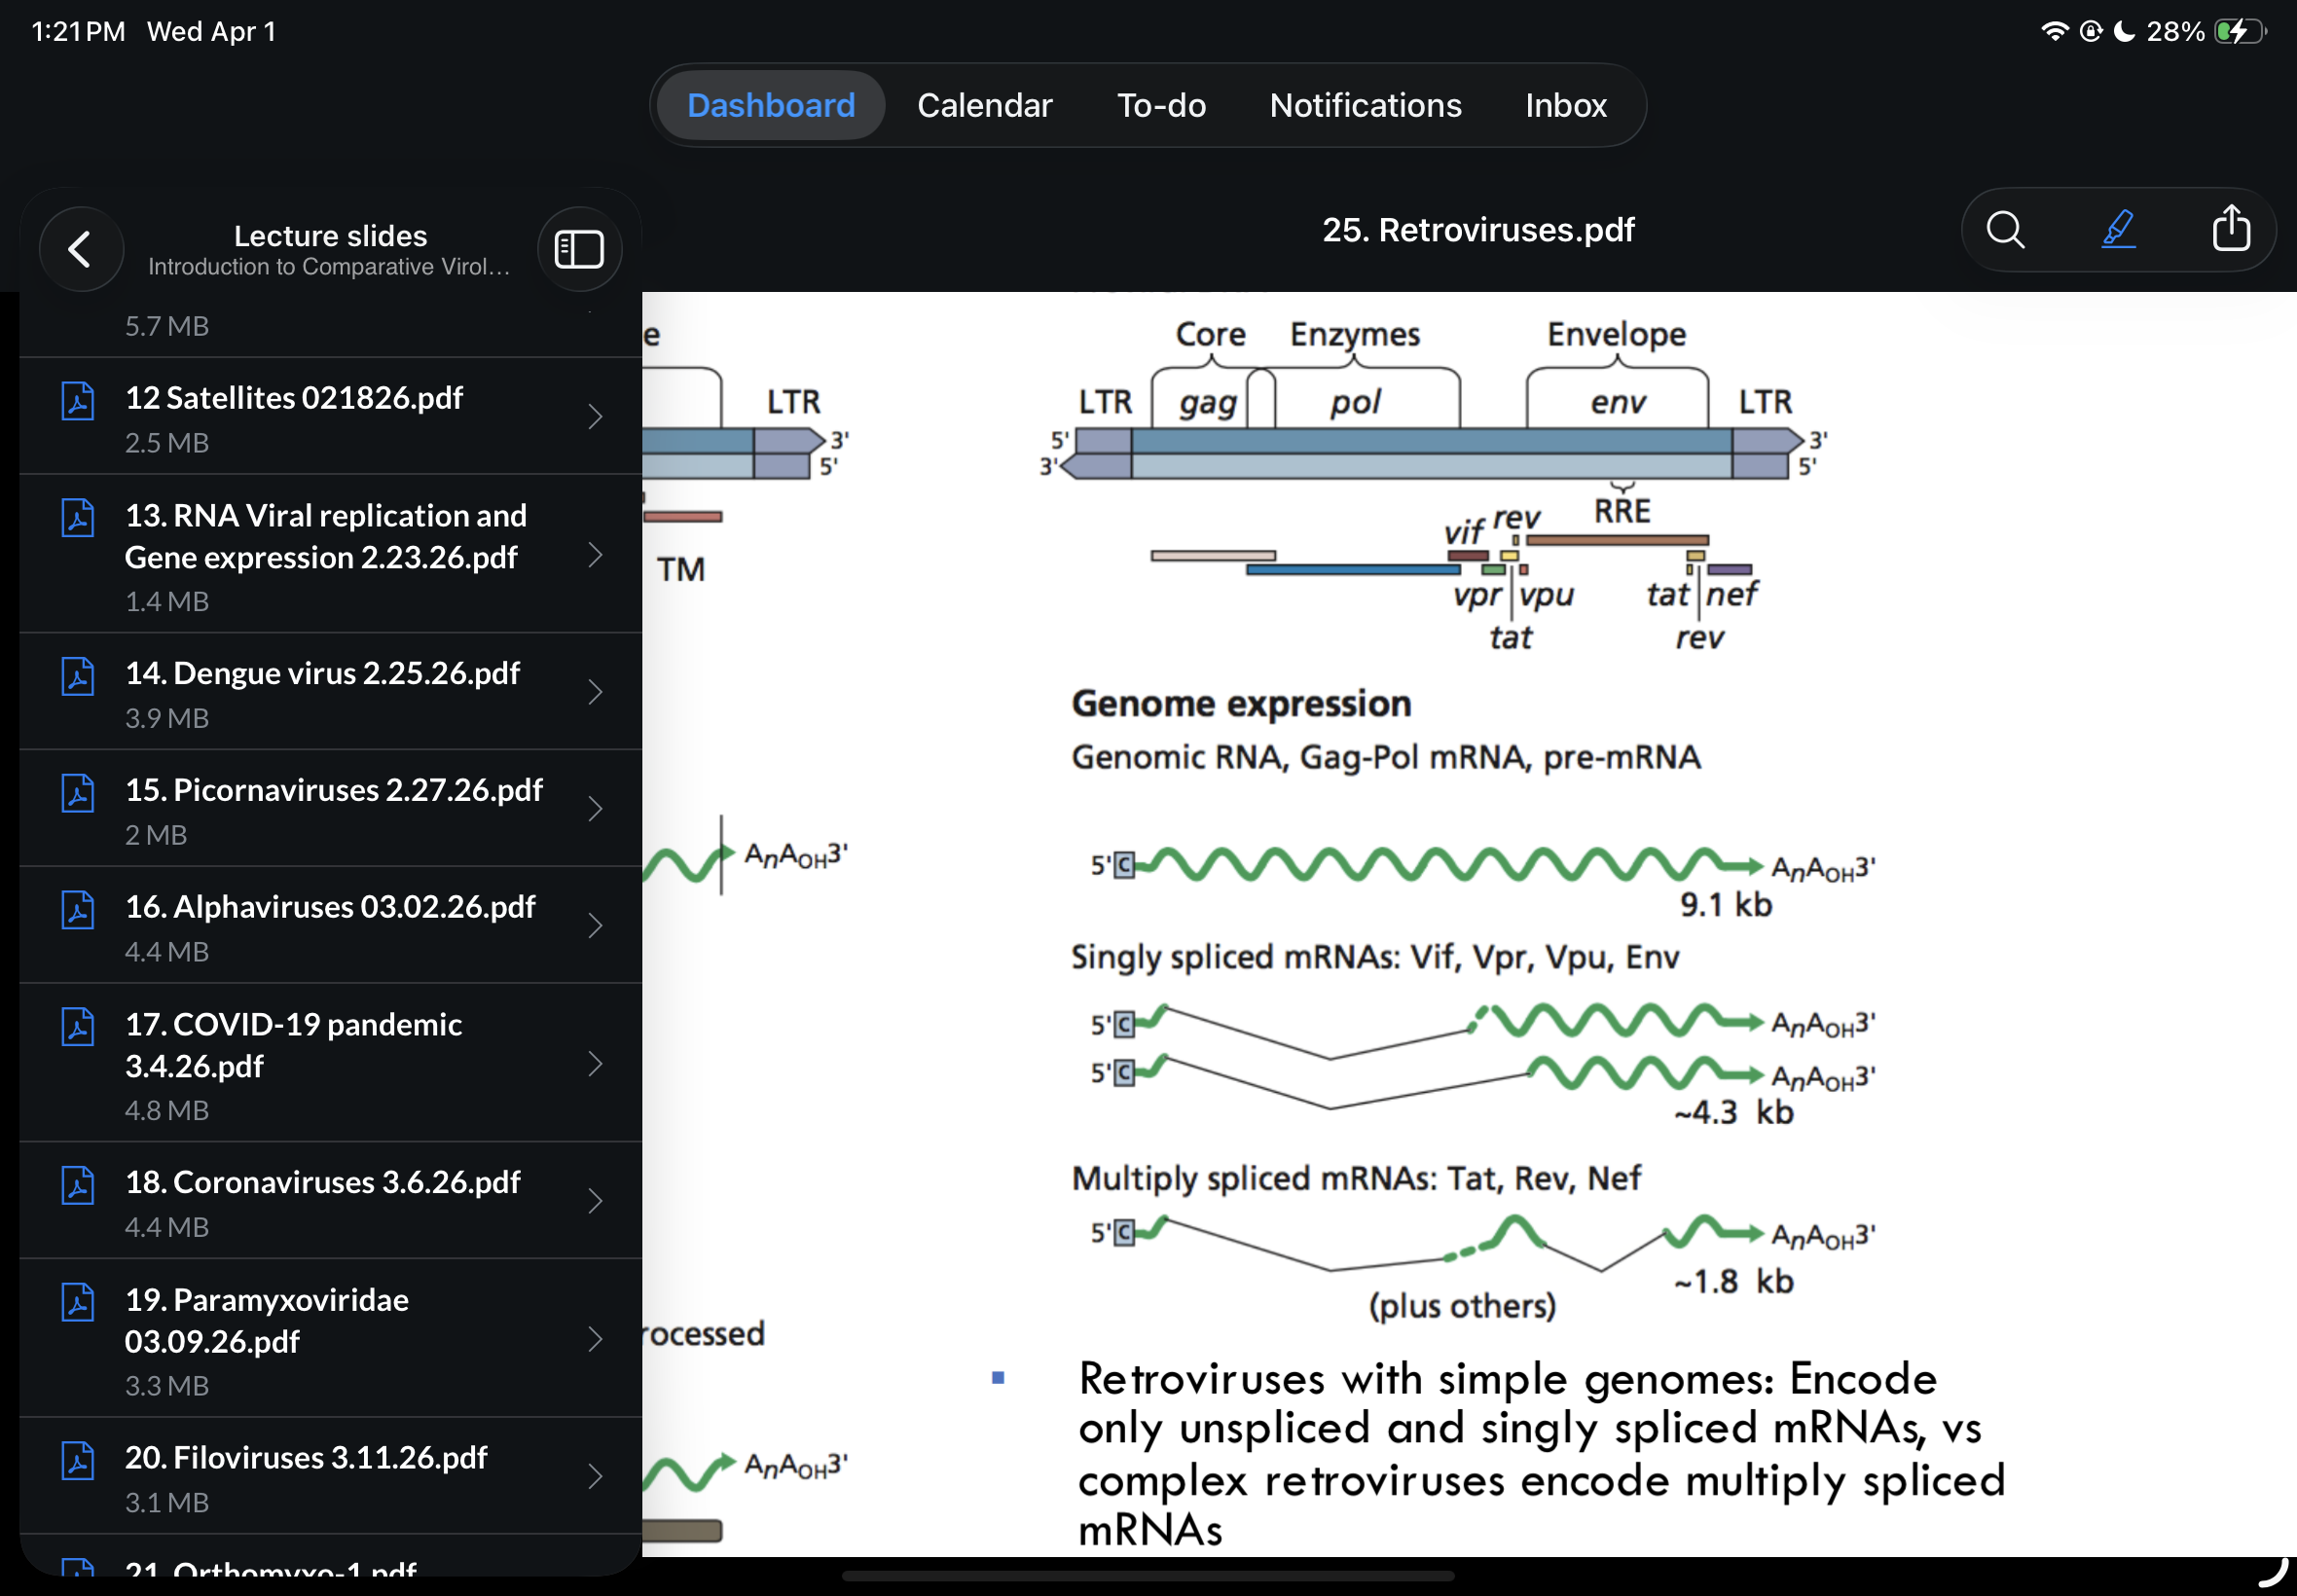Tap the 19. Paramyxoviridae 03.09.26.pdf name
Screen dimensions: 2297x1596
[267, 1320]
